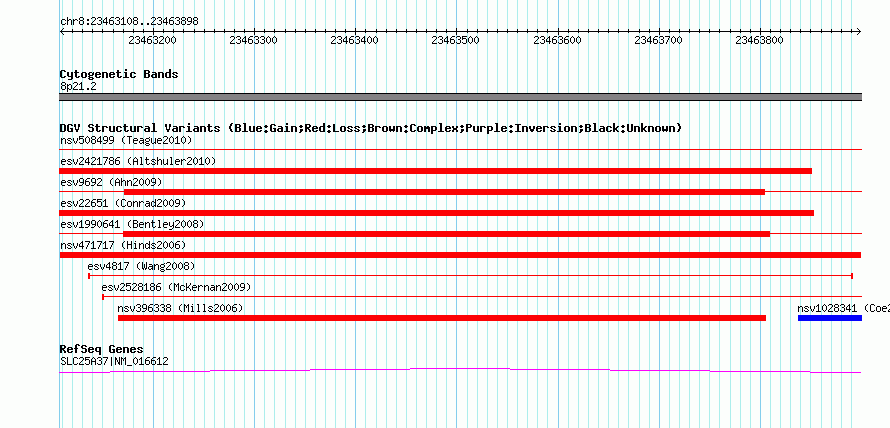Open variant label esv22651 (Conrad2009)
This screenshot has height=428, width=890.
tap(123, 203)
